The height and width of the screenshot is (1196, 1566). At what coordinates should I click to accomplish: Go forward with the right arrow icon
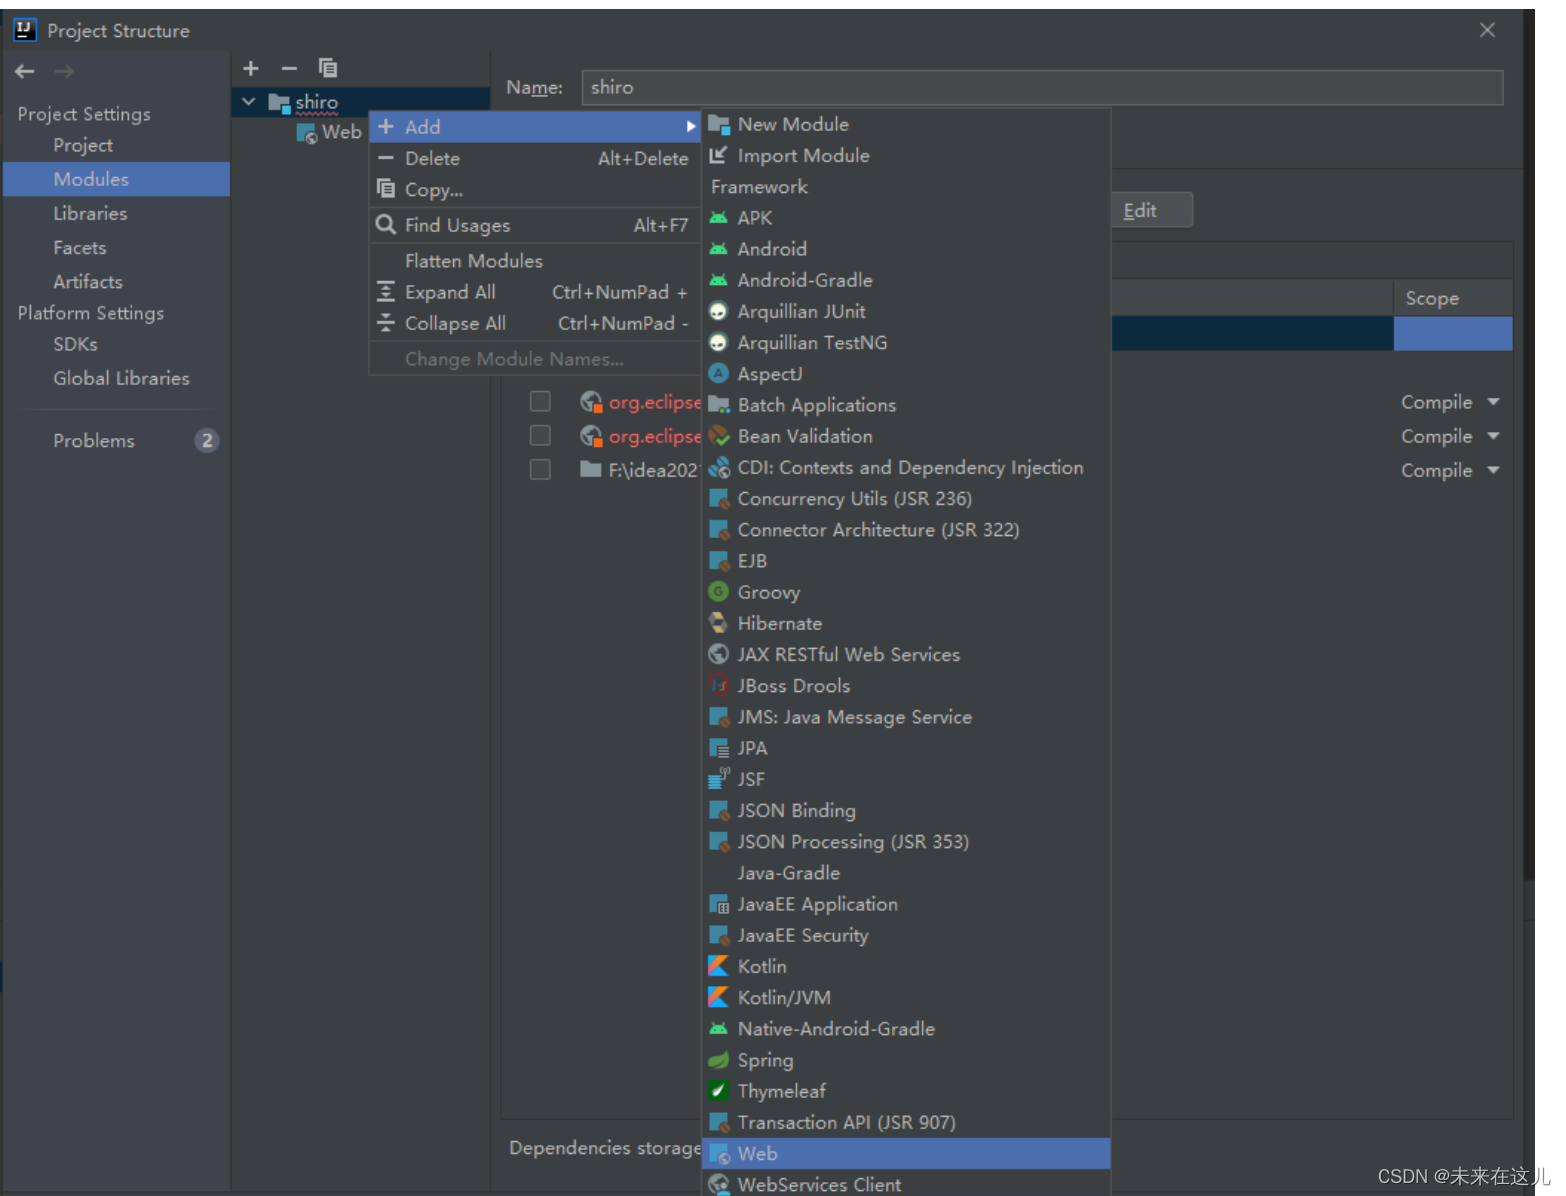click(x=64, y=71)
